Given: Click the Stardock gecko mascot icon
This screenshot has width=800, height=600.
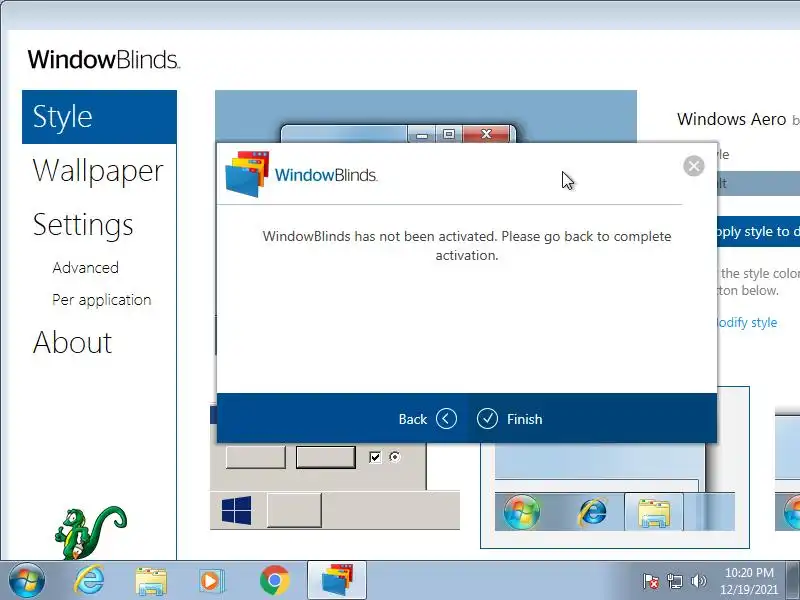Looking at the screenshot, I should pyautogui.click(x=90, y=533).
